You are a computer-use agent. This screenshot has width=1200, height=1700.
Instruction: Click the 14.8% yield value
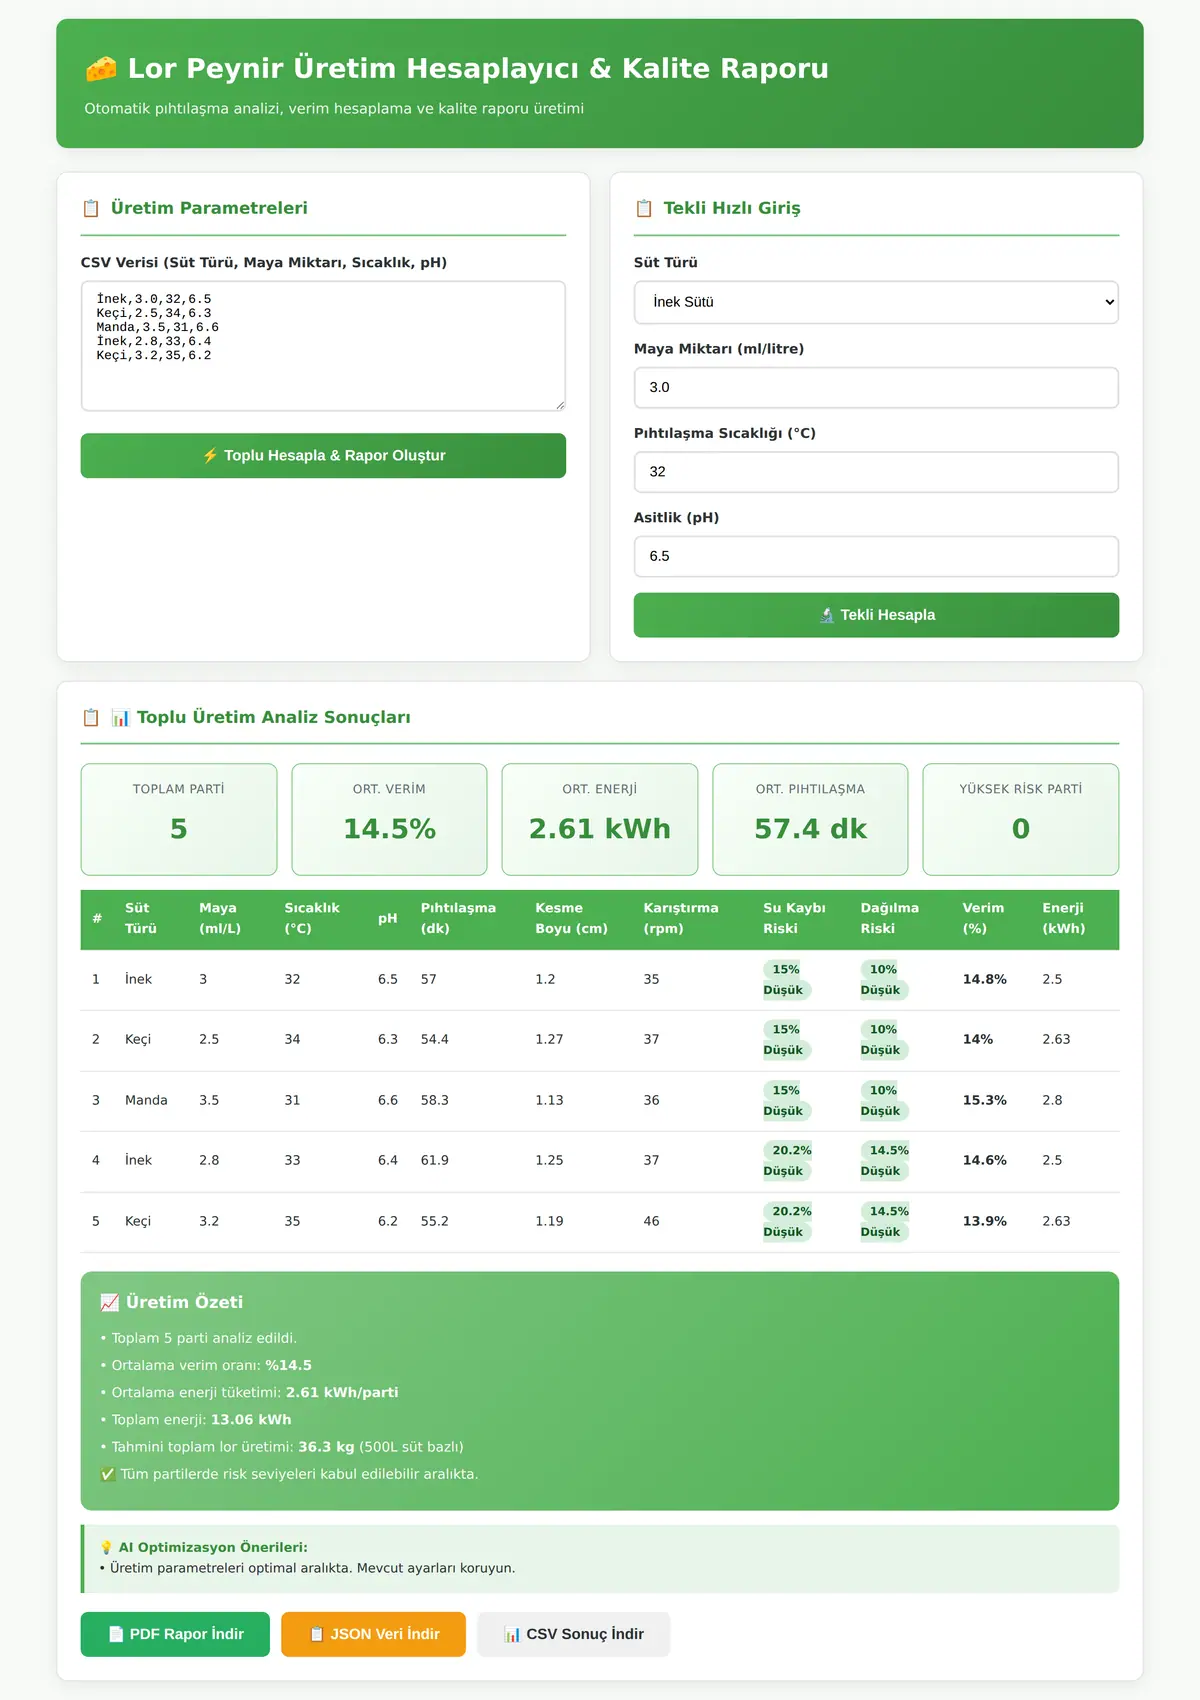tap(984, 979)
